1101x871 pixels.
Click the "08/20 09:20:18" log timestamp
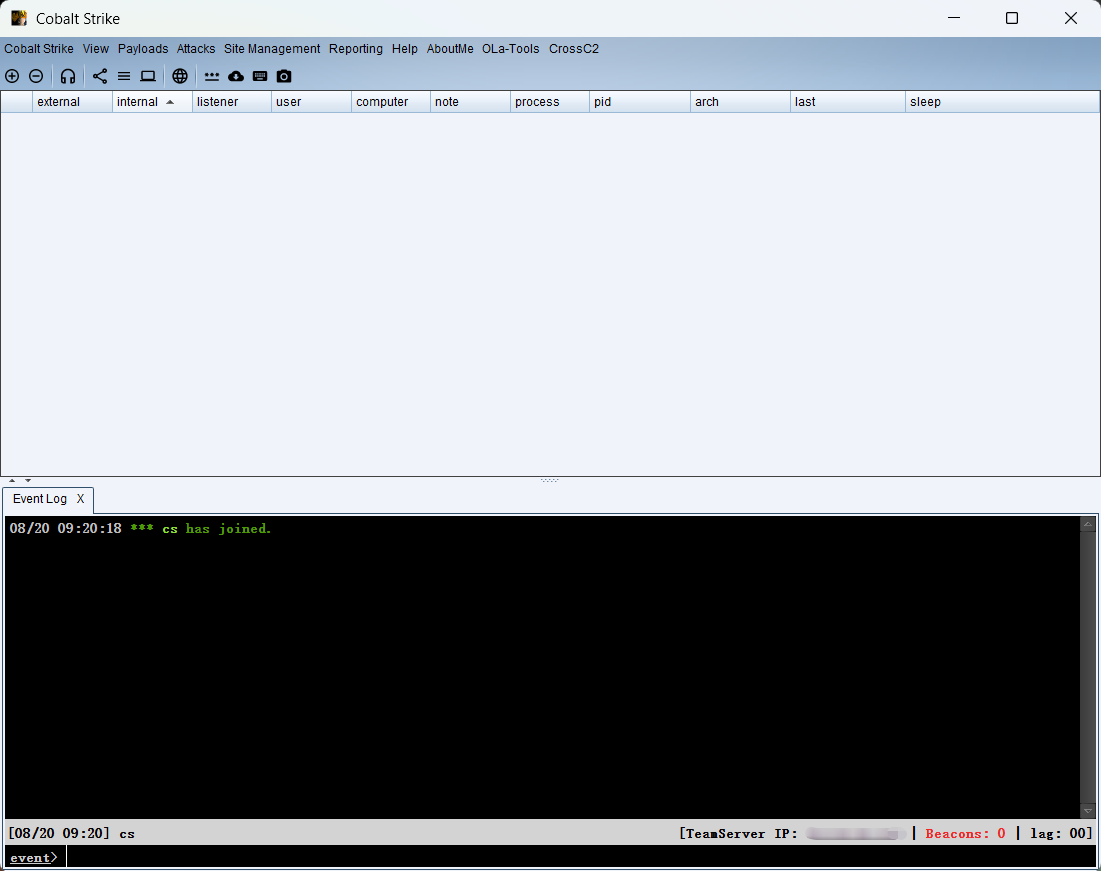65,529
